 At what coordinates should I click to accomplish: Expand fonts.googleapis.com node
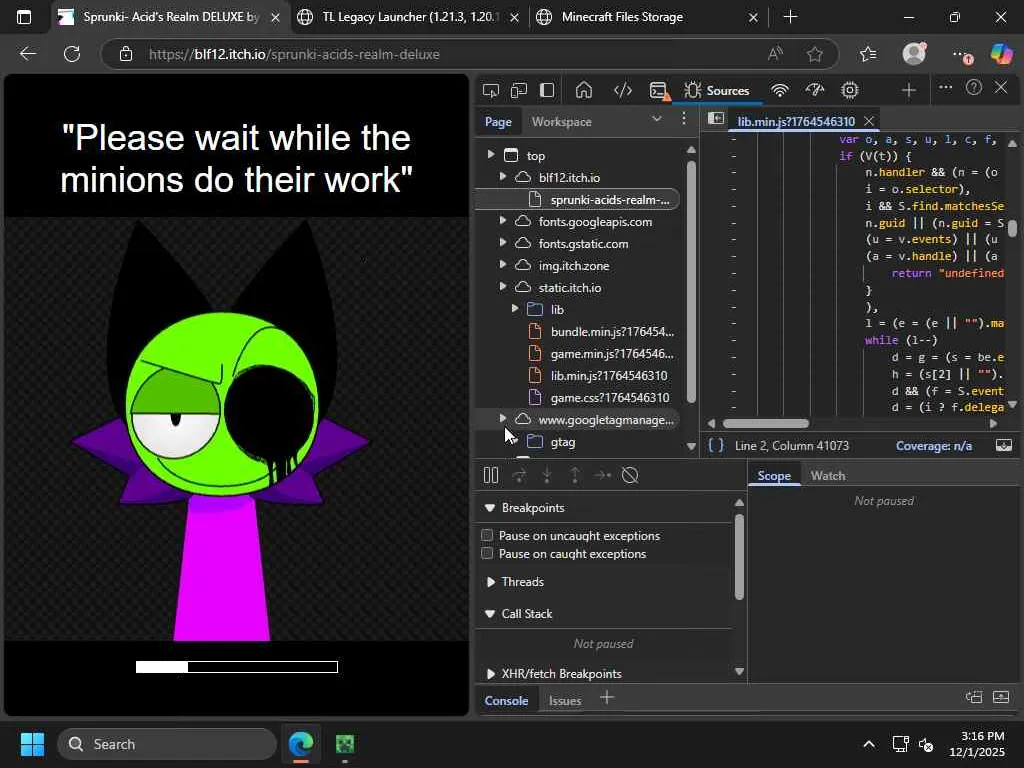pos(503,221)
